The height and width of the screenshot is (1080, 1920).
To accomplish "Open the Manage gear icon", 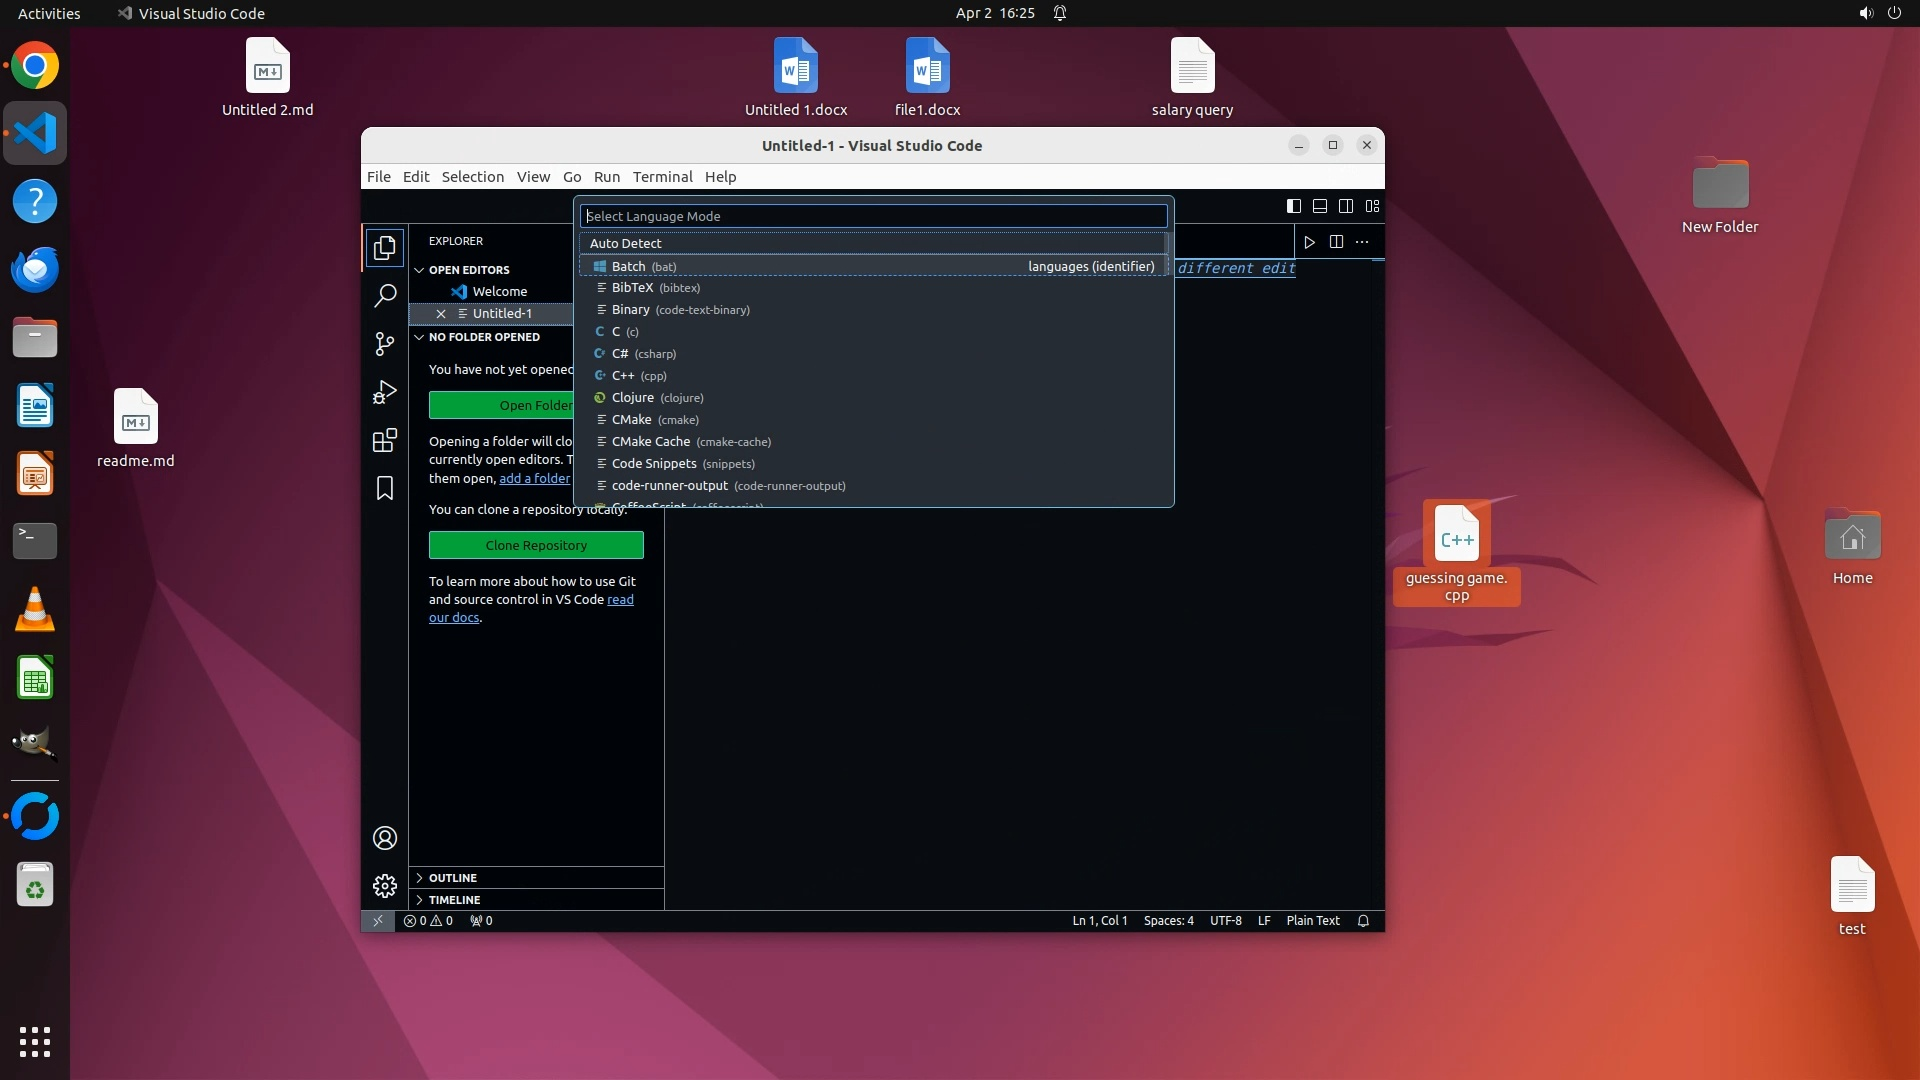I will [385, 886].
